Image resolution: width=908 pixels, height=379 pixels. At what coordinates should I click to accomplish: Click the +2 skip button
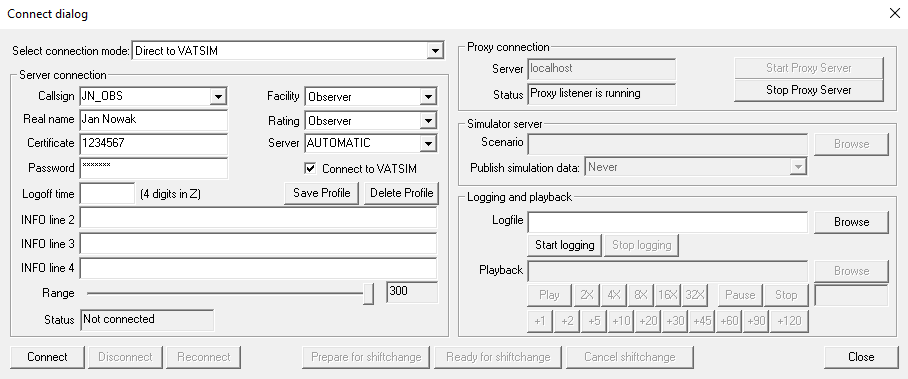click(567, 321)
